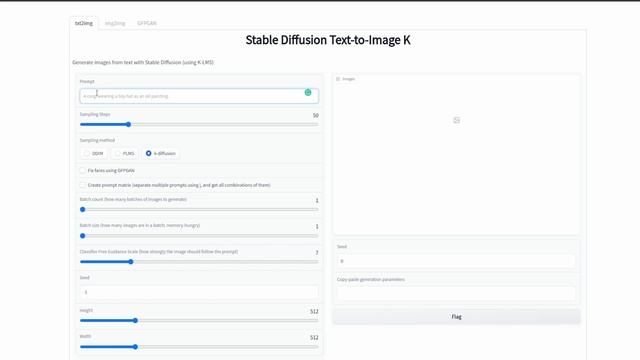Click the Sampling Steps value 50
The image size is (640, 360).
316,116
